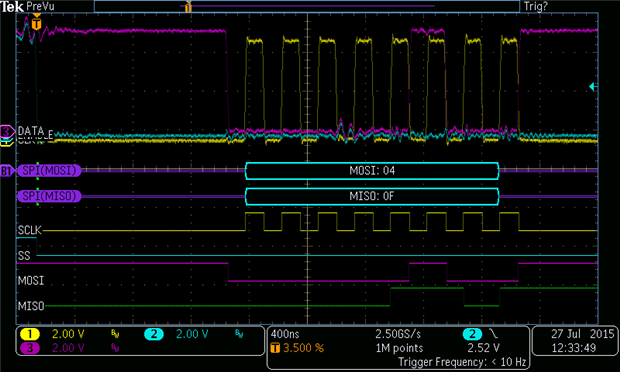Click the channel 2 bandwidth limit icon
This screenshot has height=372, width=620.
point(239,334)
